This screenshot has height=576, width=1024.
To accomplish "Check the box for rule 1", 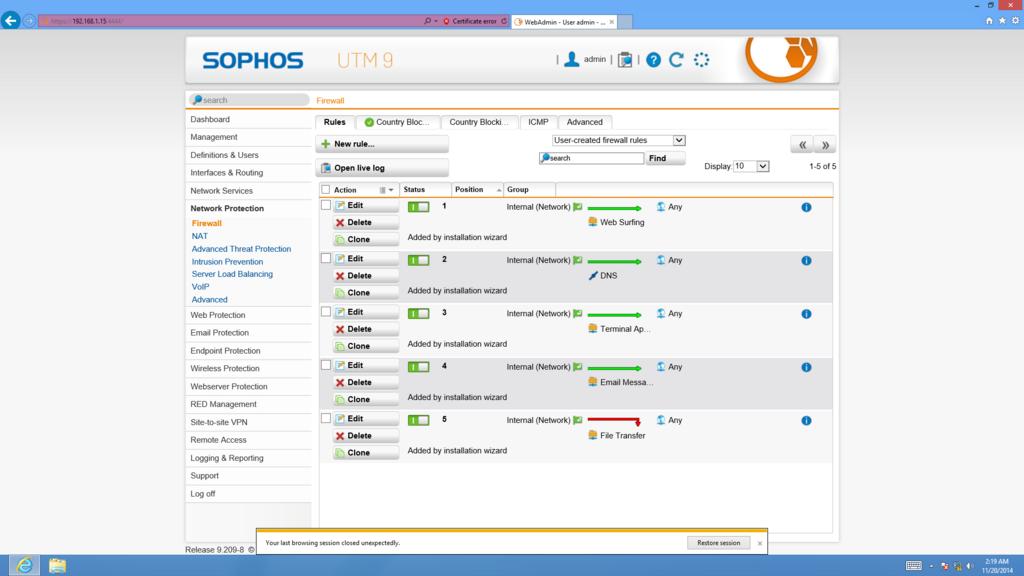I will coord(326,205).
